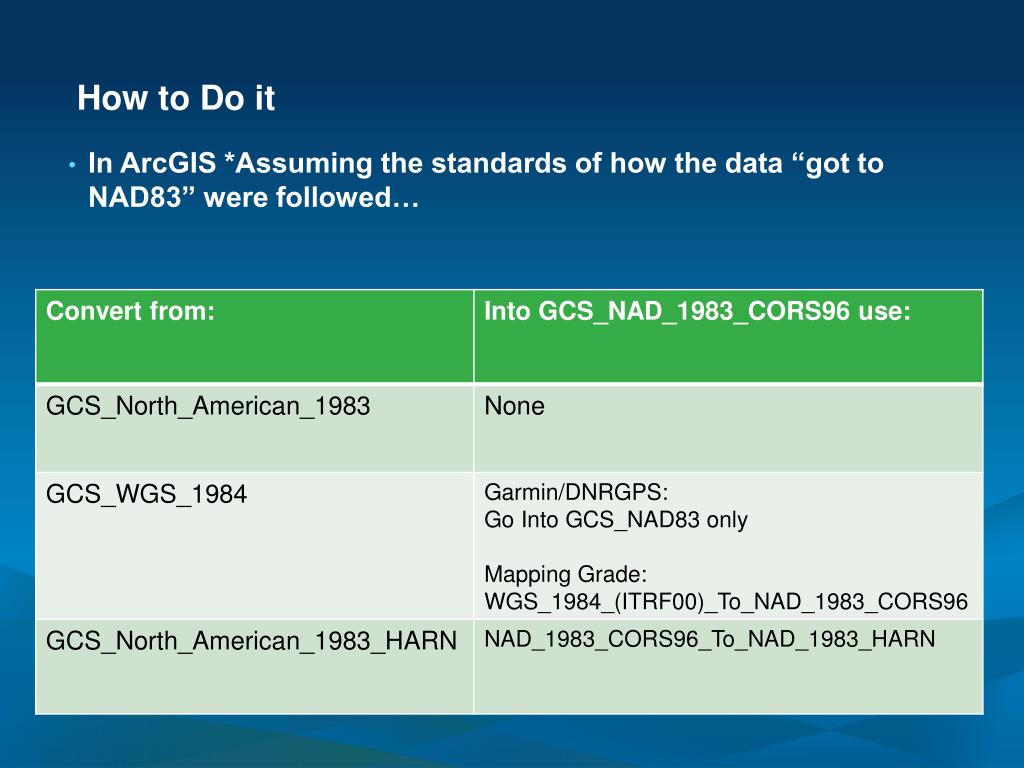
Task: Select the 'GCS_North_American_1983_HARN' cell
Action: 255,667
